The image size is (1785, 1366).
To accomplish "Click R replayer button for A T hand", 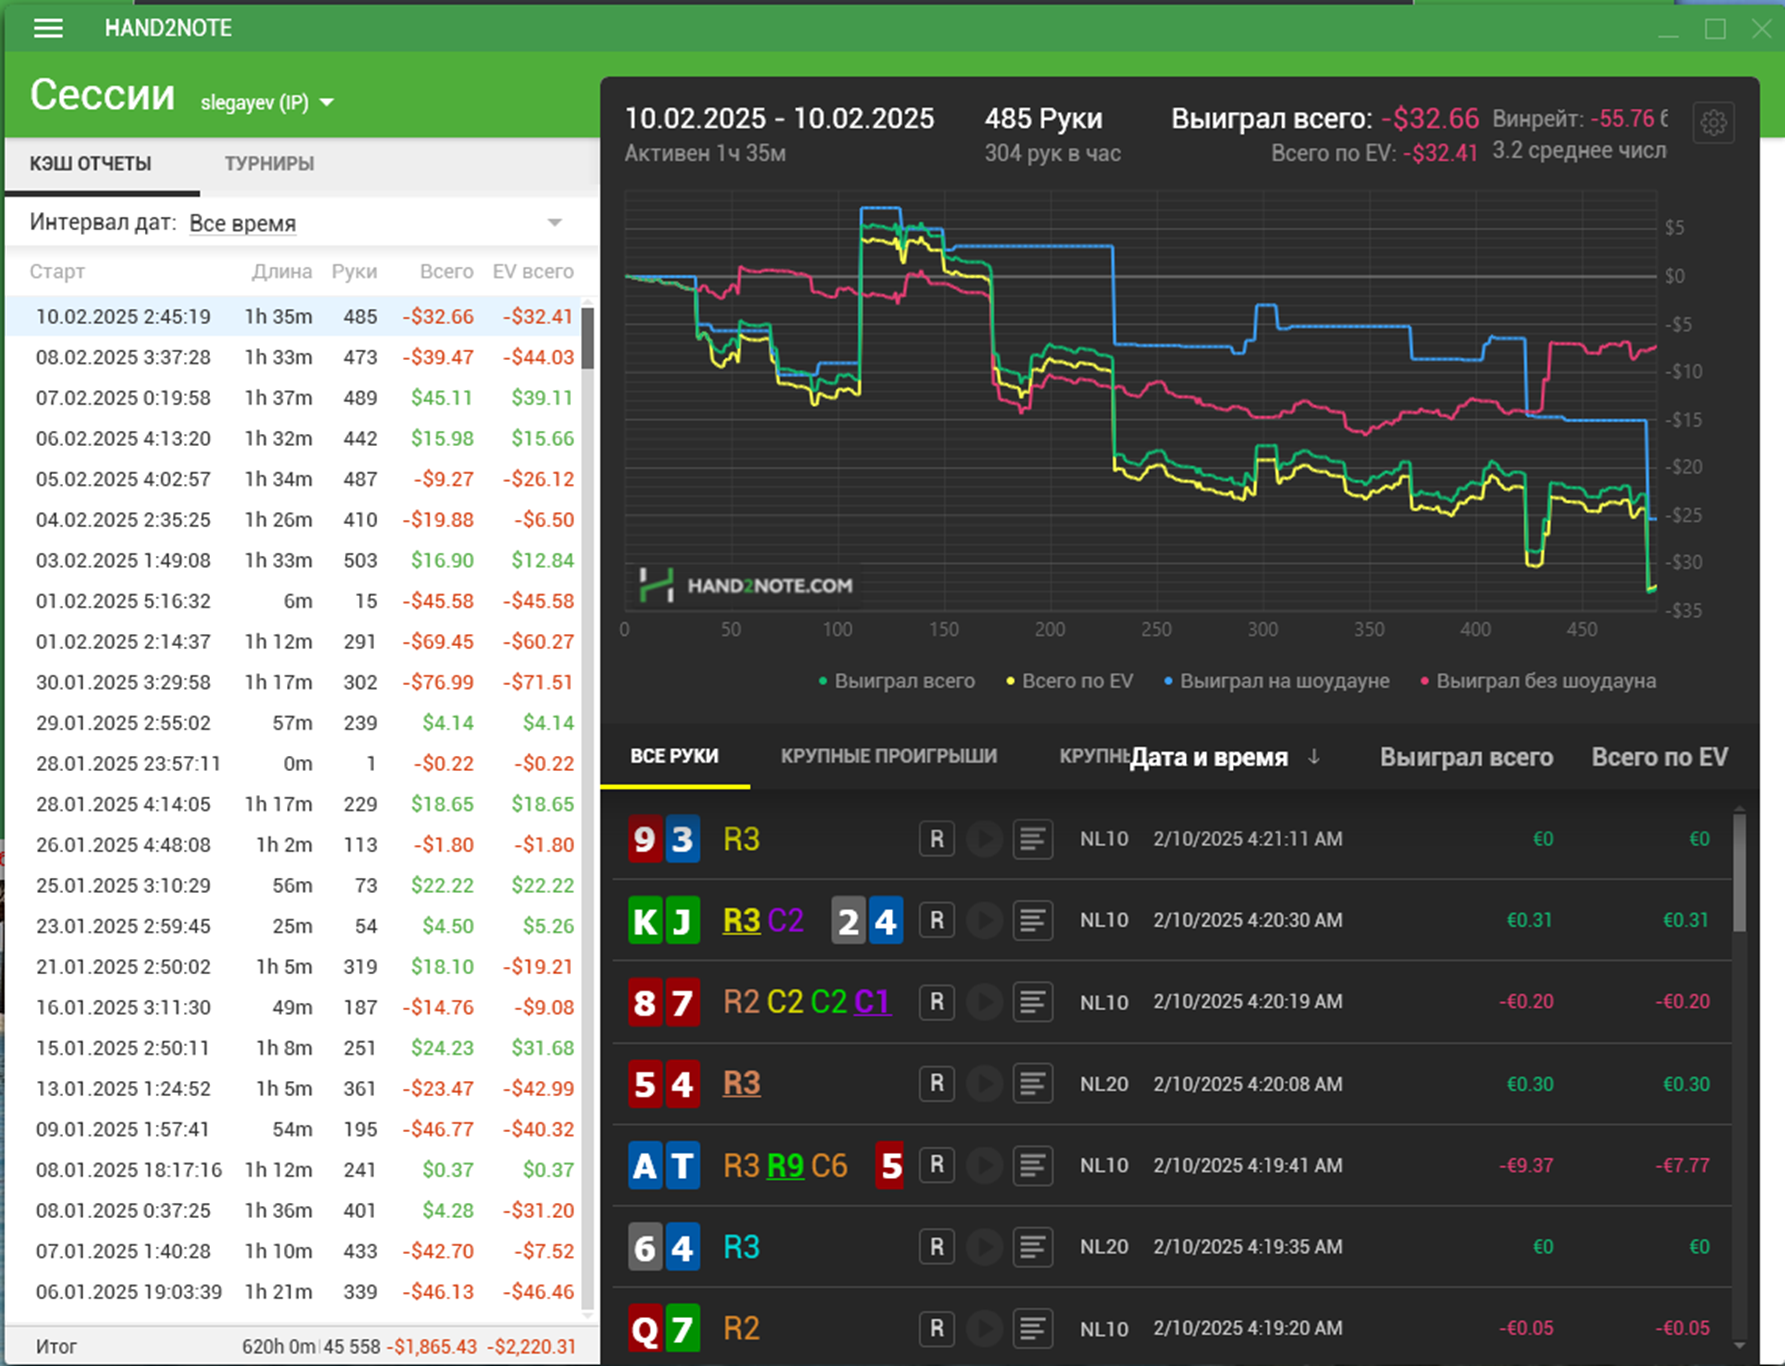I will pyautogui.click(x=937, y=1165).
